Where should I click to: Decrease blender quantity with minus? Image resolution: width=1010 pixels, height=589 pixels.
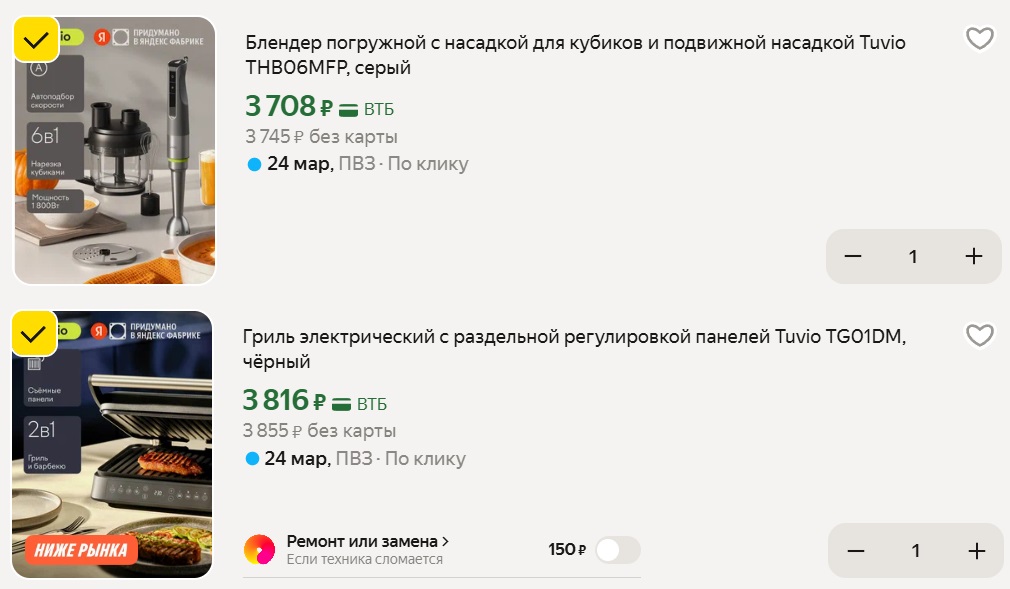(x=853, y=257)
